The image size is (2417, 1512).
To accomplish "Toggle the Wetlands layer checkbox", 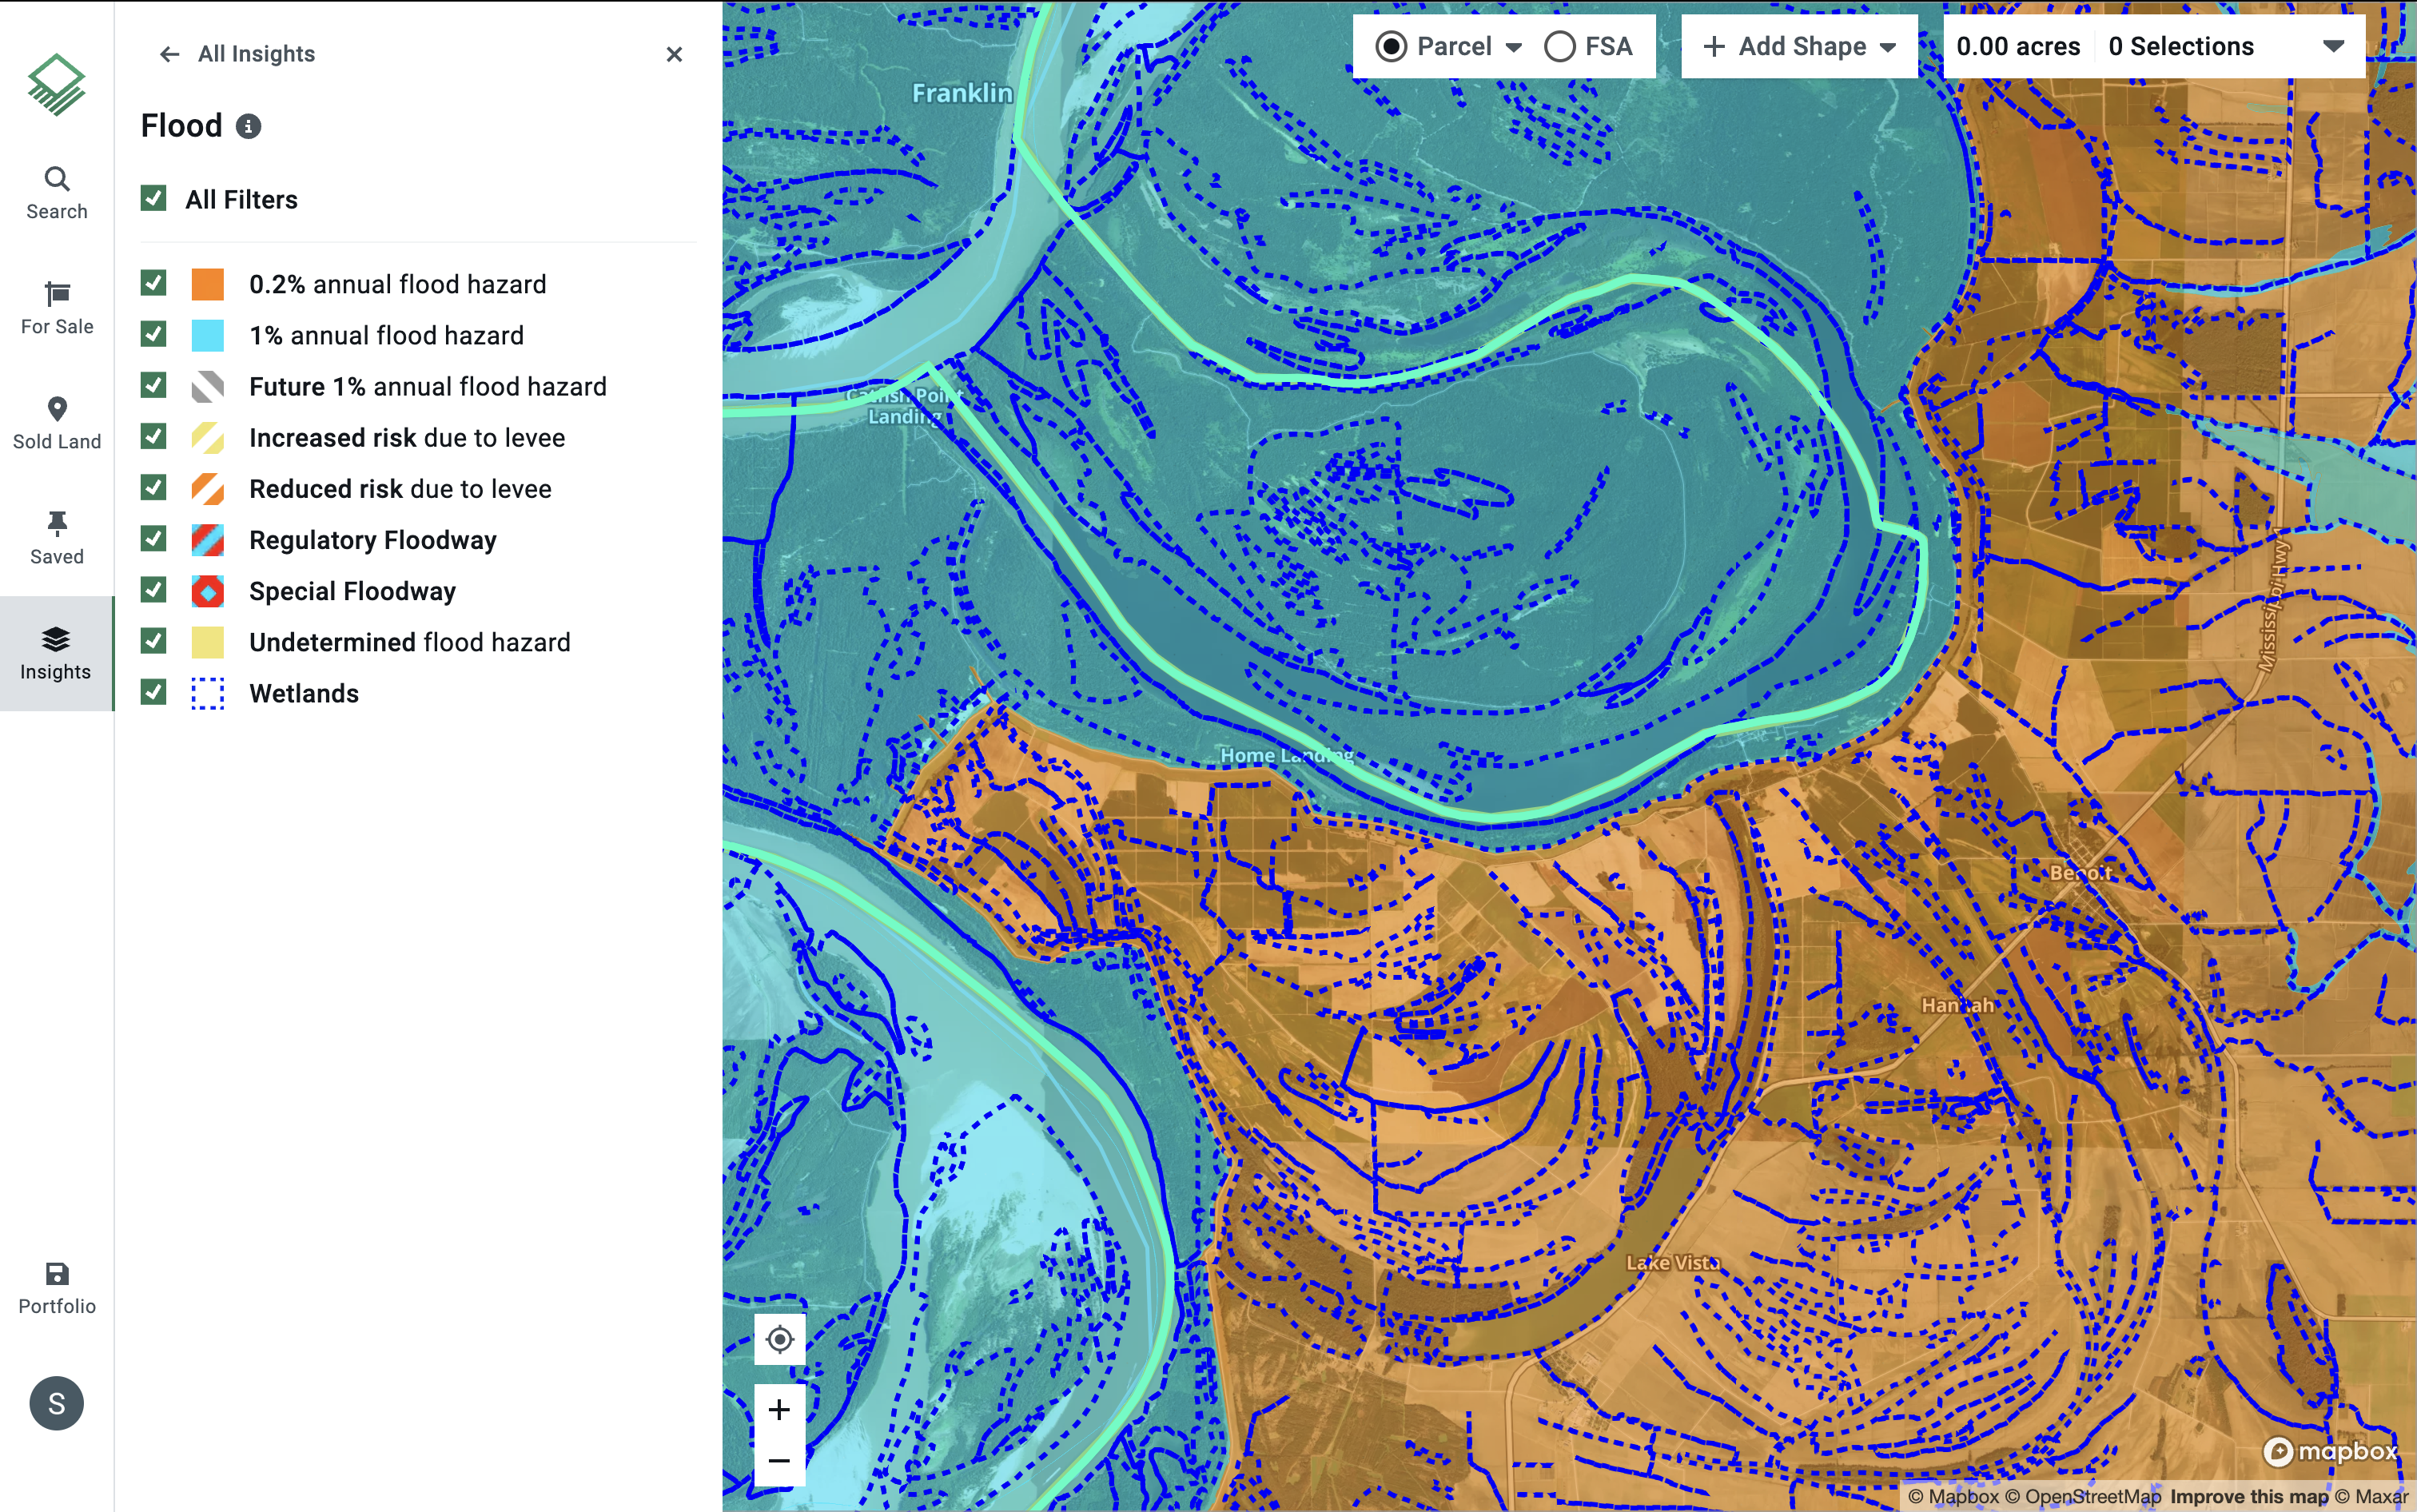I will click(154, 692).
